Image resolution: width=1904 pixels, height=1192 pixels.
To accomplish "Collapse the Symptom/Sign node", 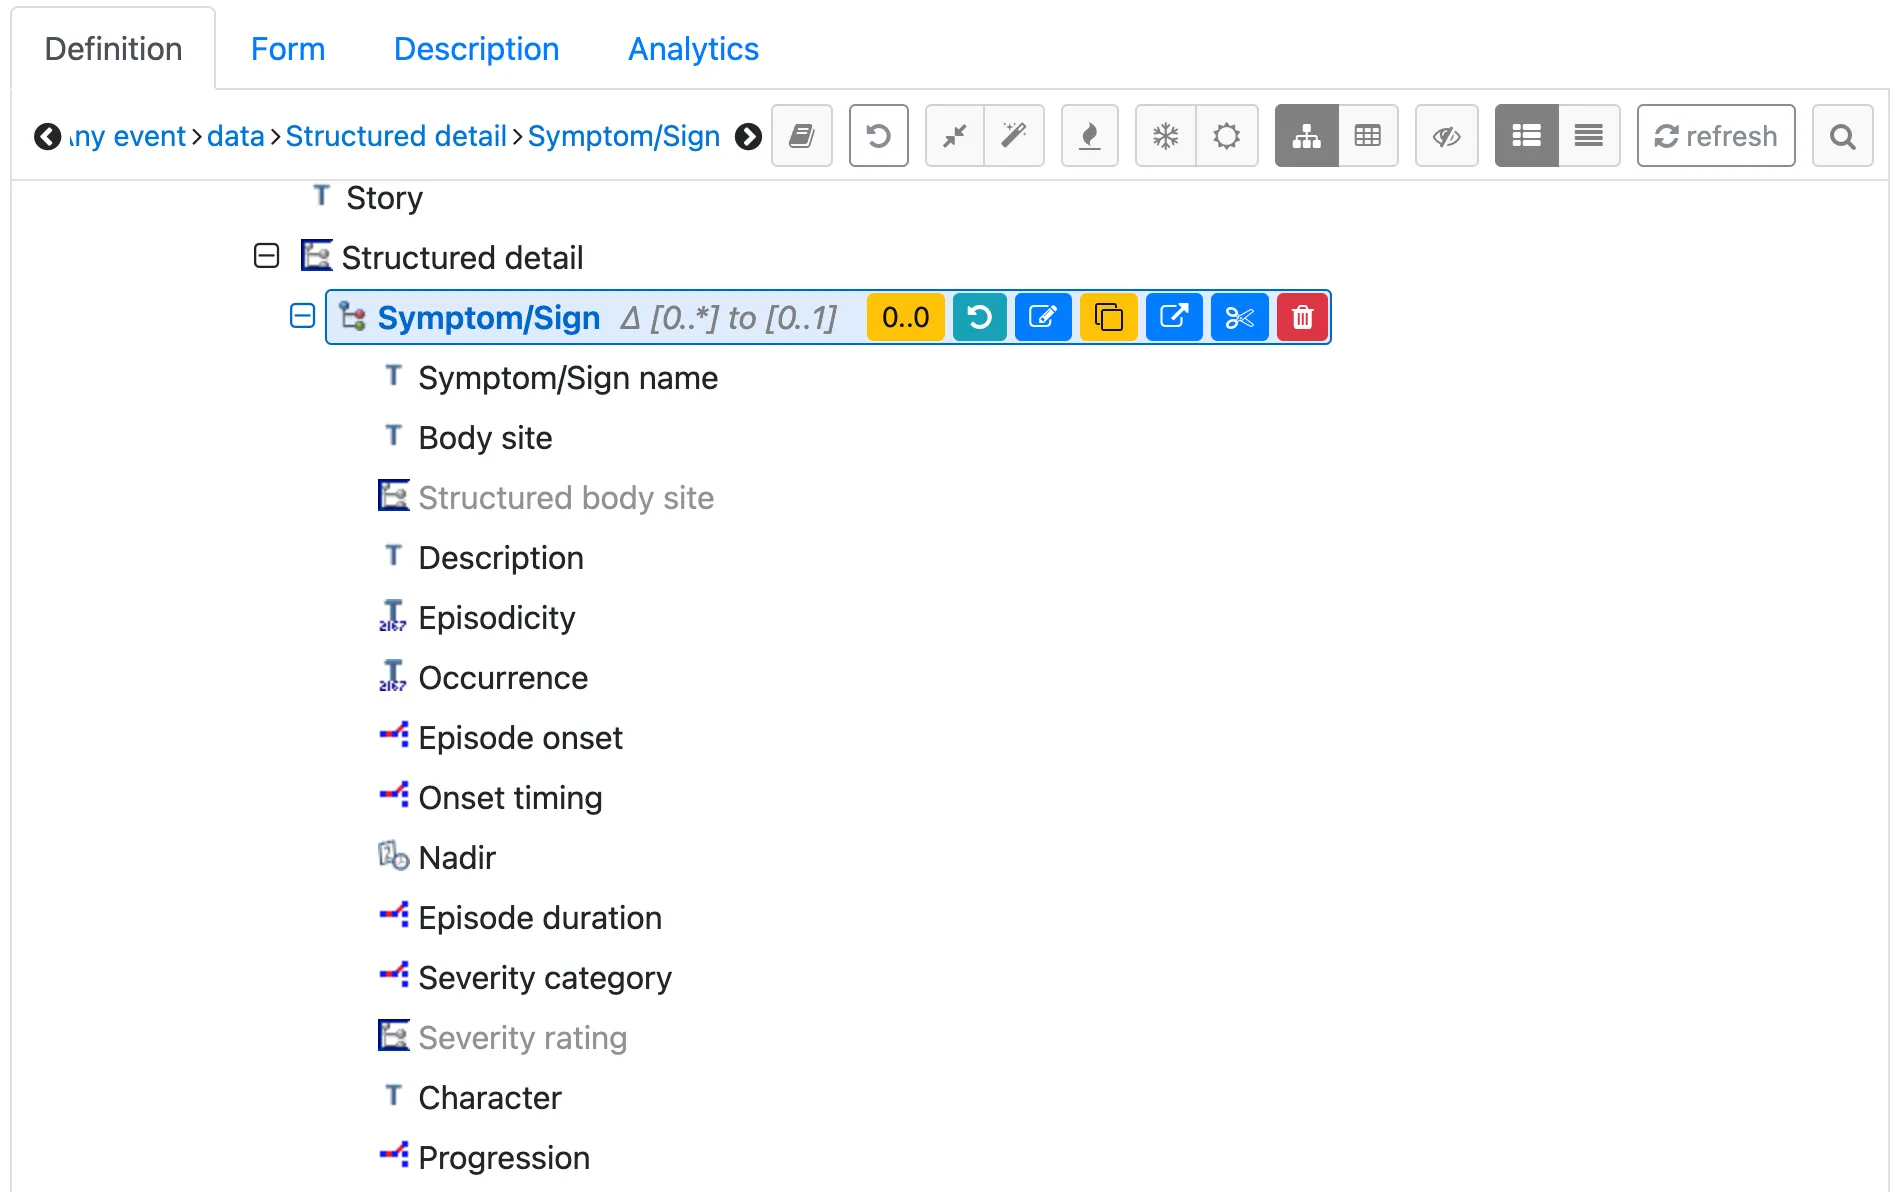I will [x=301, y=317].
